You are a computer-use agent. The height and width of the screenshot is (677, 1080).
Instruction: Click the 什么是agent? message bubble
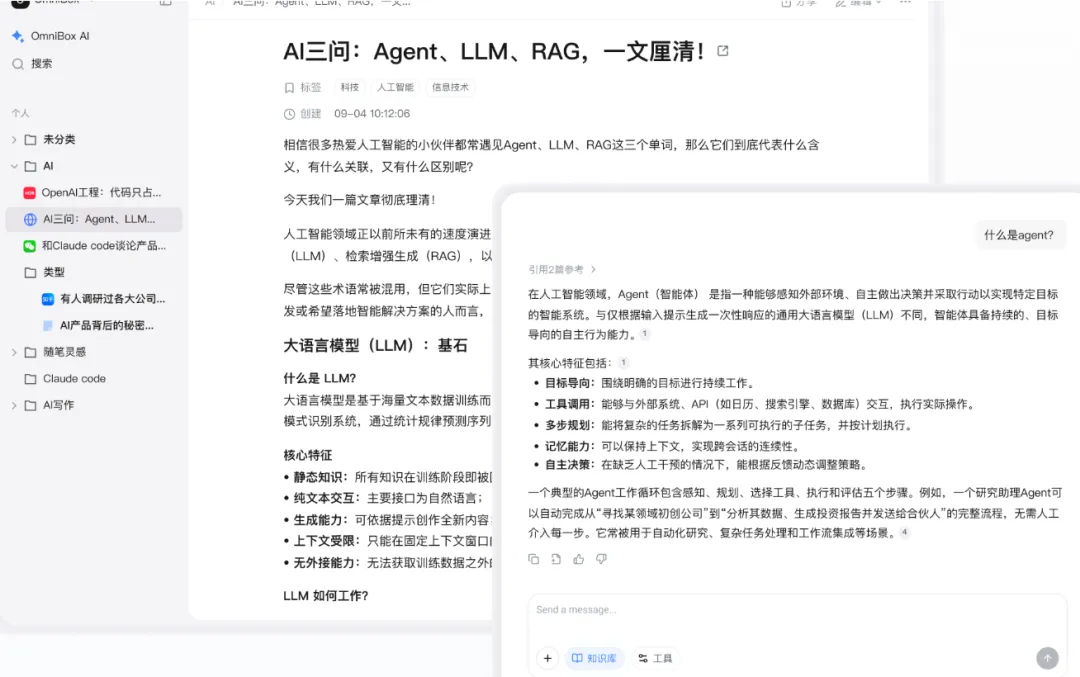pos(1019,235)
